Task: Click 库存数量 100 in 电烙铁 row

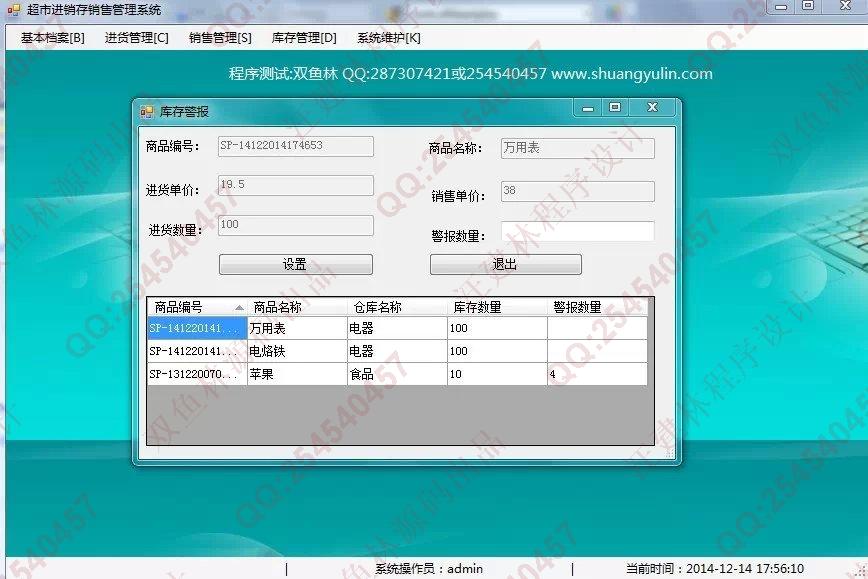Action: [x=497, y=351]
